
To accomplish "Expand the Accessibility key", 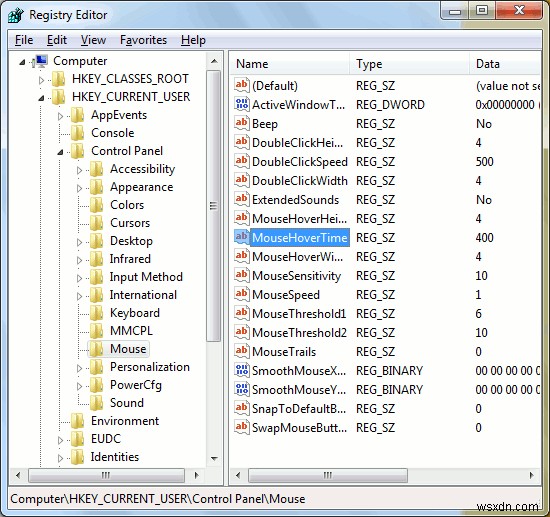I will pos(79,170).
